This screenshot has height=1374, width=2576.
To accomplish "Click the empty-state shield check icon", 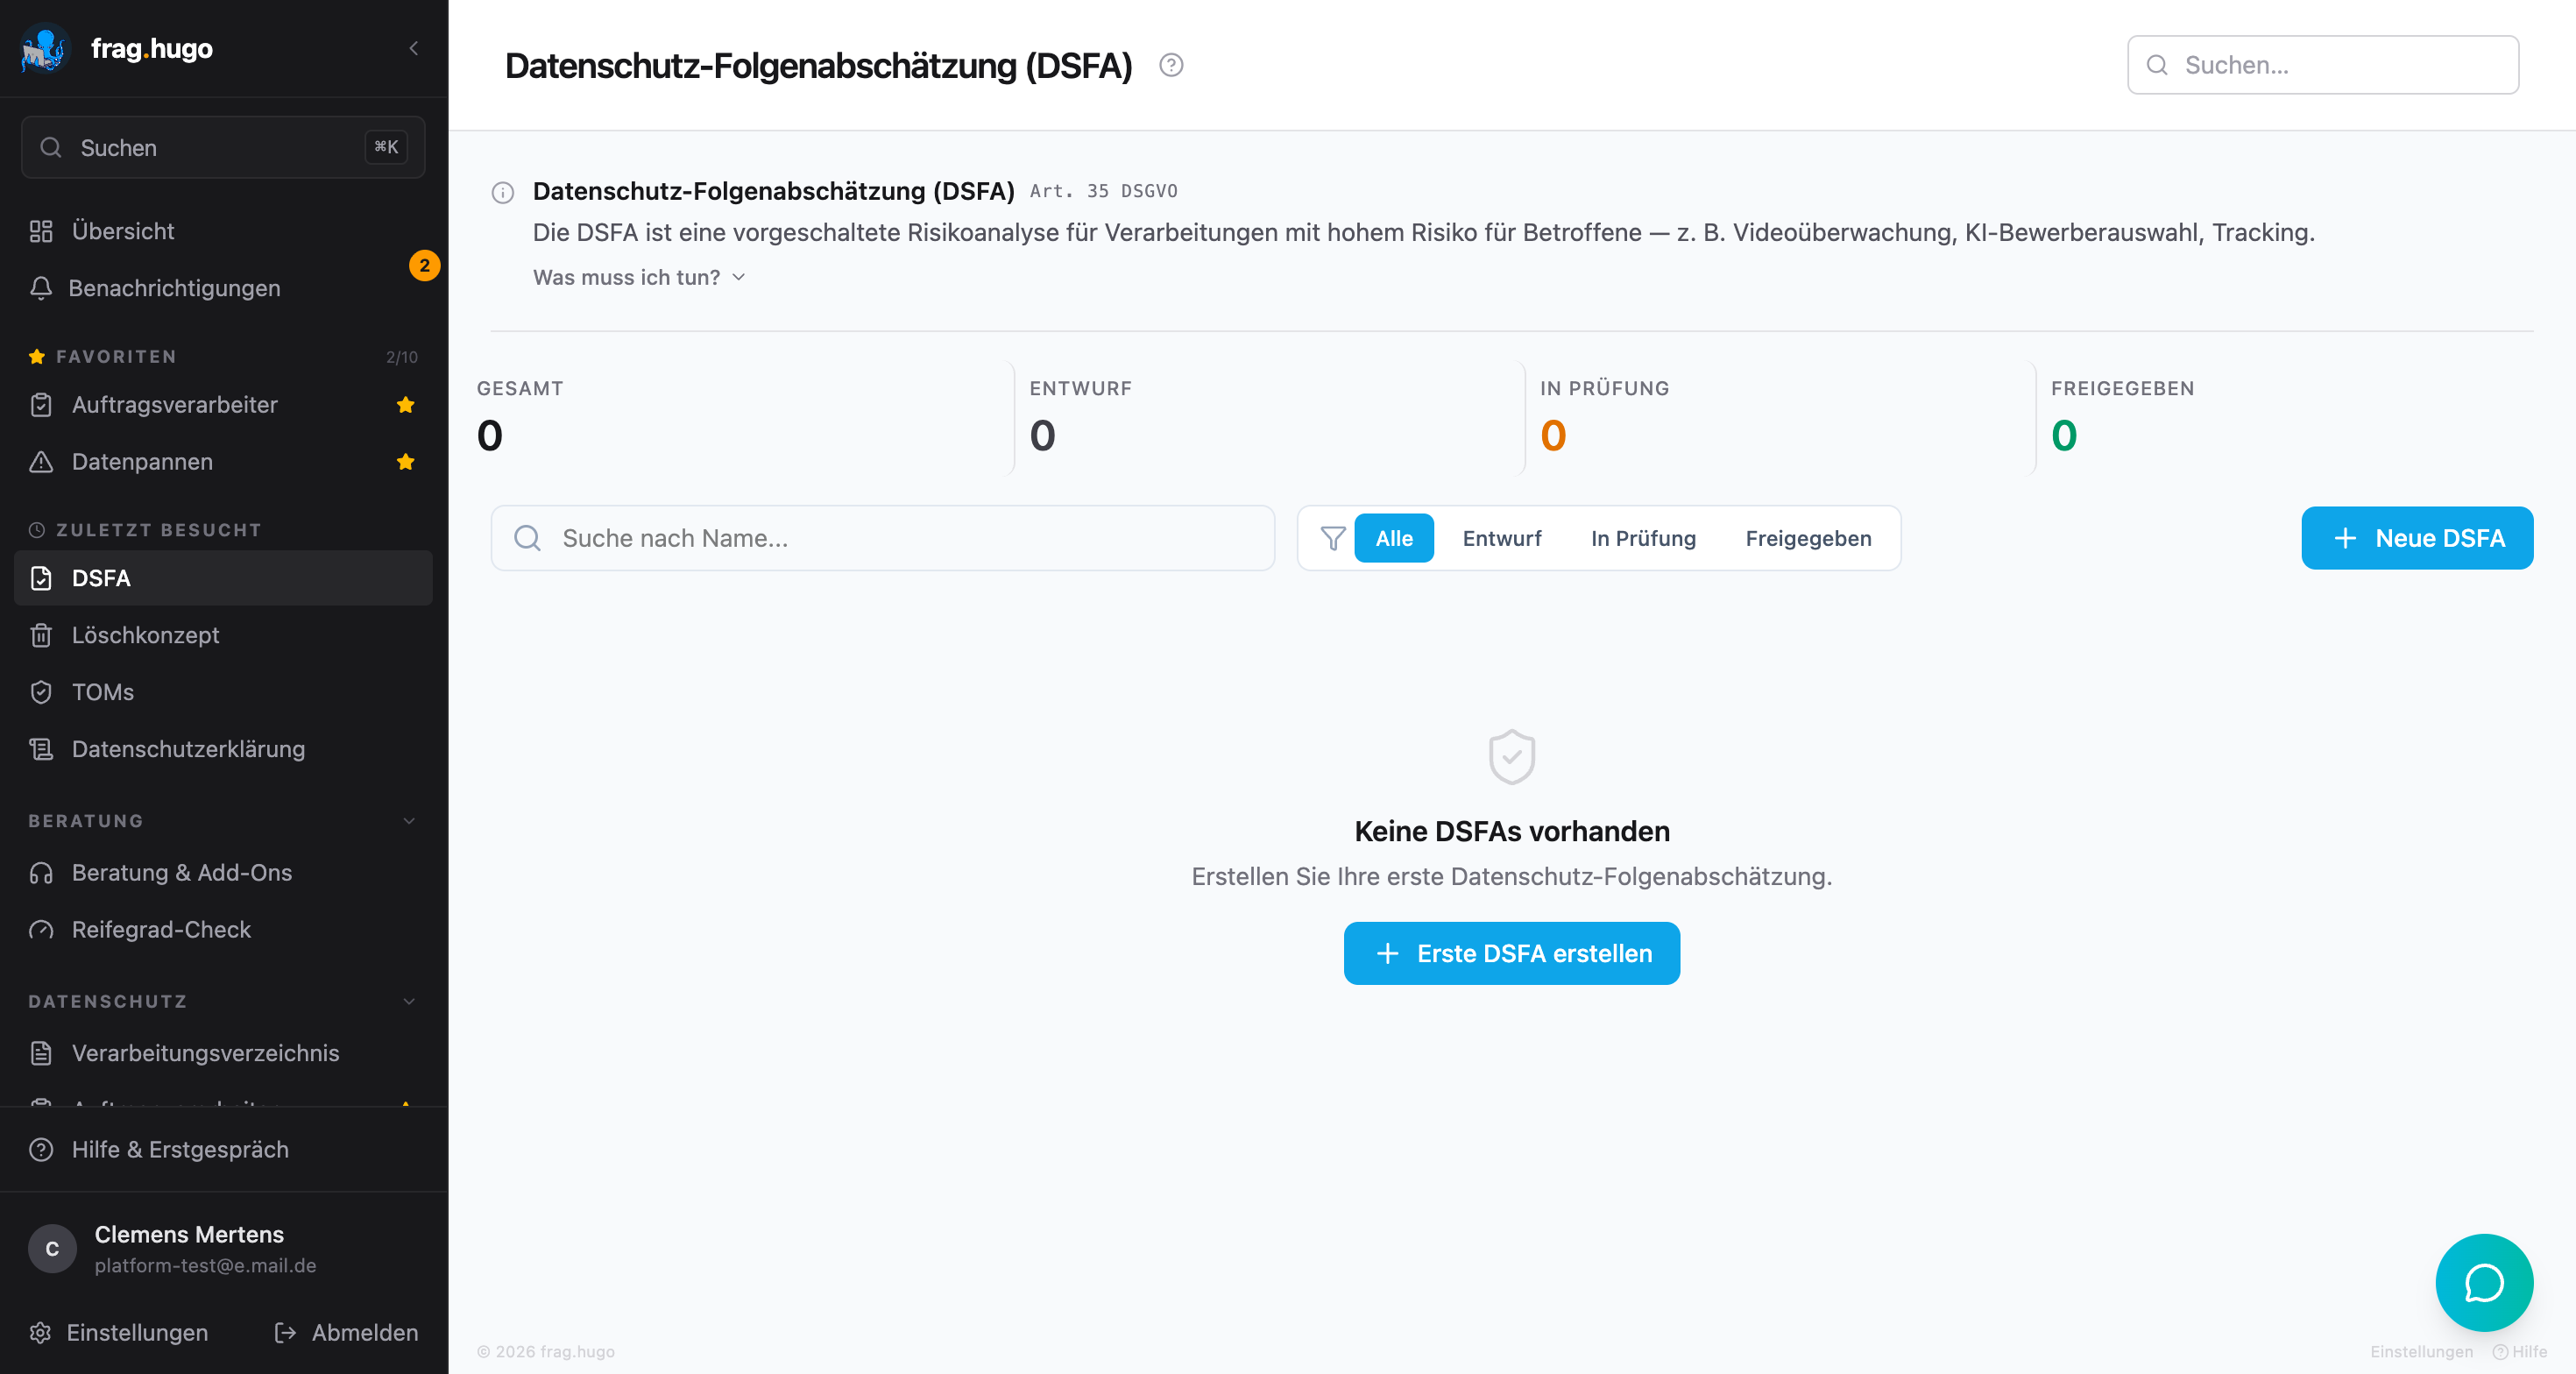I will 1511,756.
